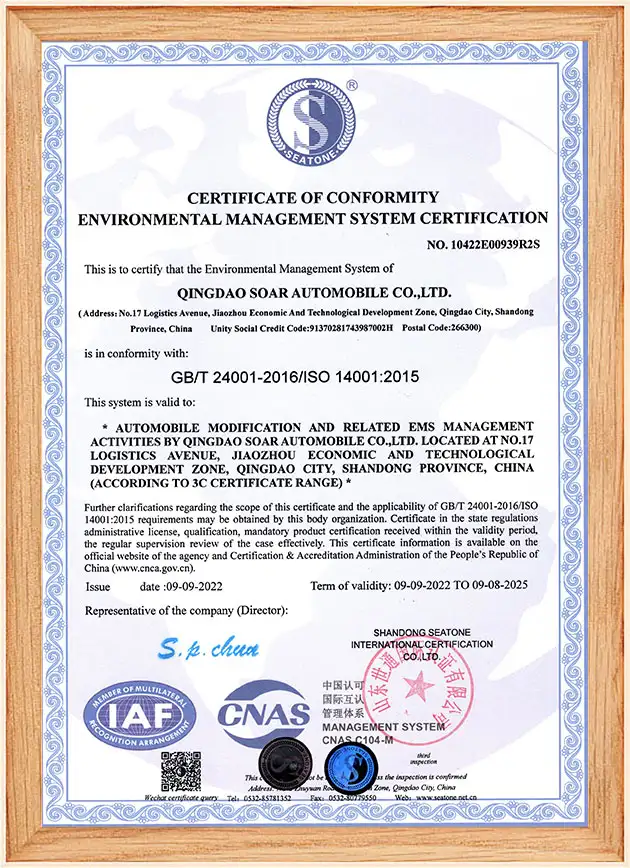Viewport: 630px width, 868px height.
Task: Click 'AUTOMOBILE MODIFICATION AND RELATED EMS MANAGEMENT' line
Action: point(318,427)
